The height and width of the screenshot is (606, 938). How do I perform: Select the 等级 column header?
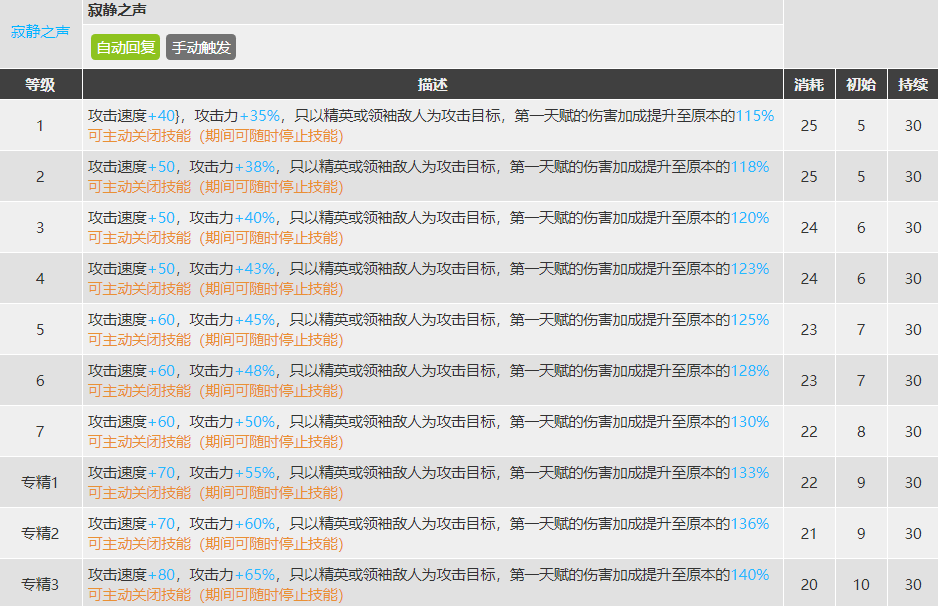point(40,84)
